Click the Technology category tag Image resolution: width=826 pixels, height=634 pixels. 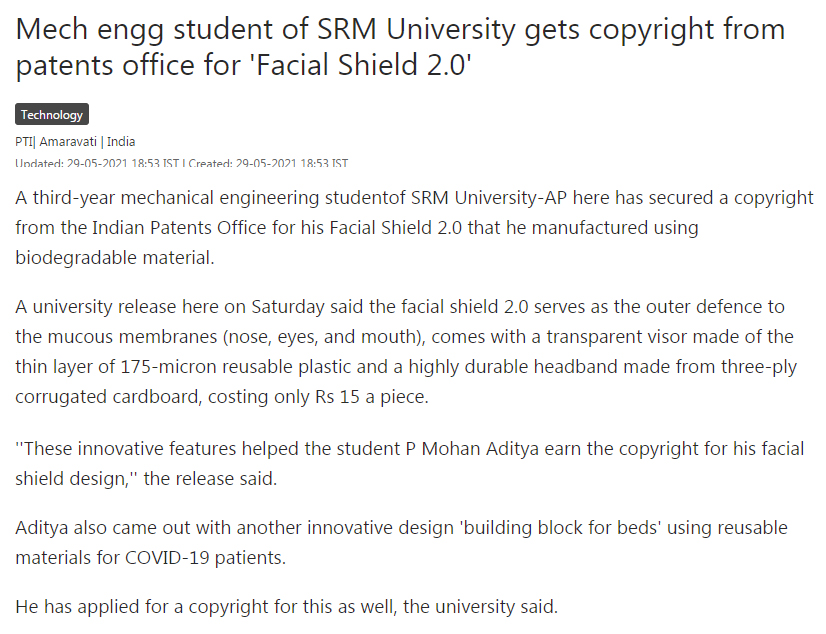point(52,115)
